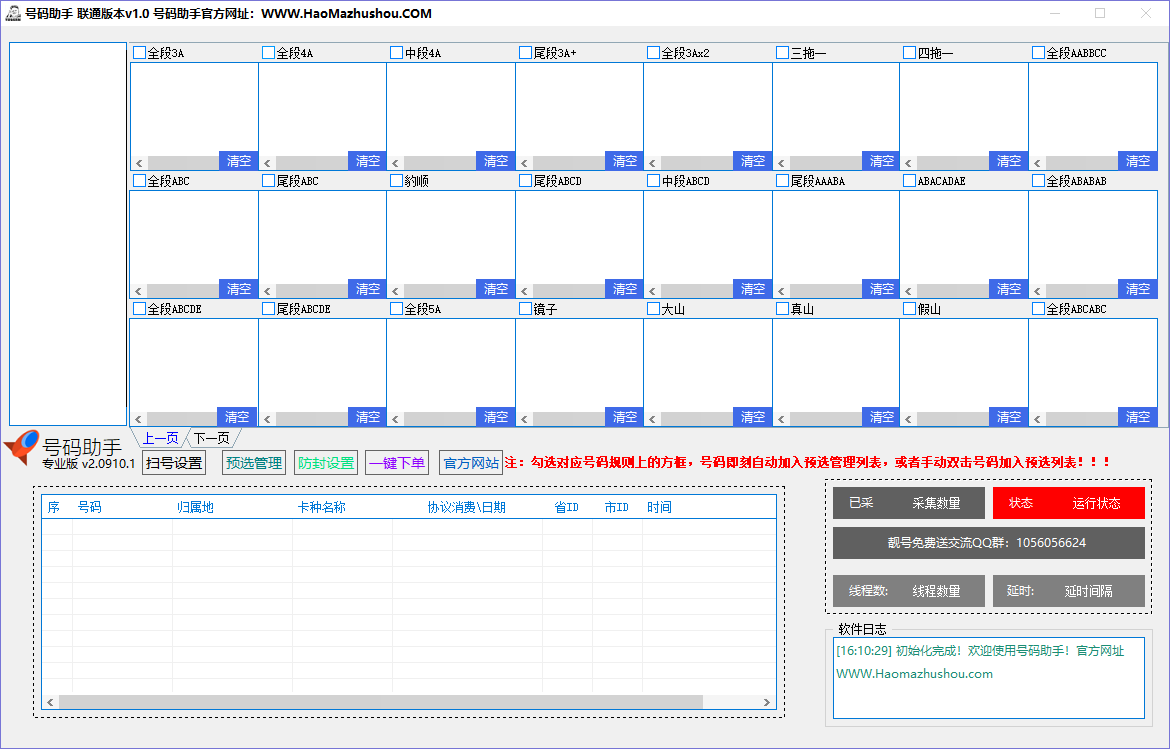This screenshot has width=1170, height=749.
Task: Enable the 全段4A checkbox
Action: pyautogui.click(x=268, y=53)
